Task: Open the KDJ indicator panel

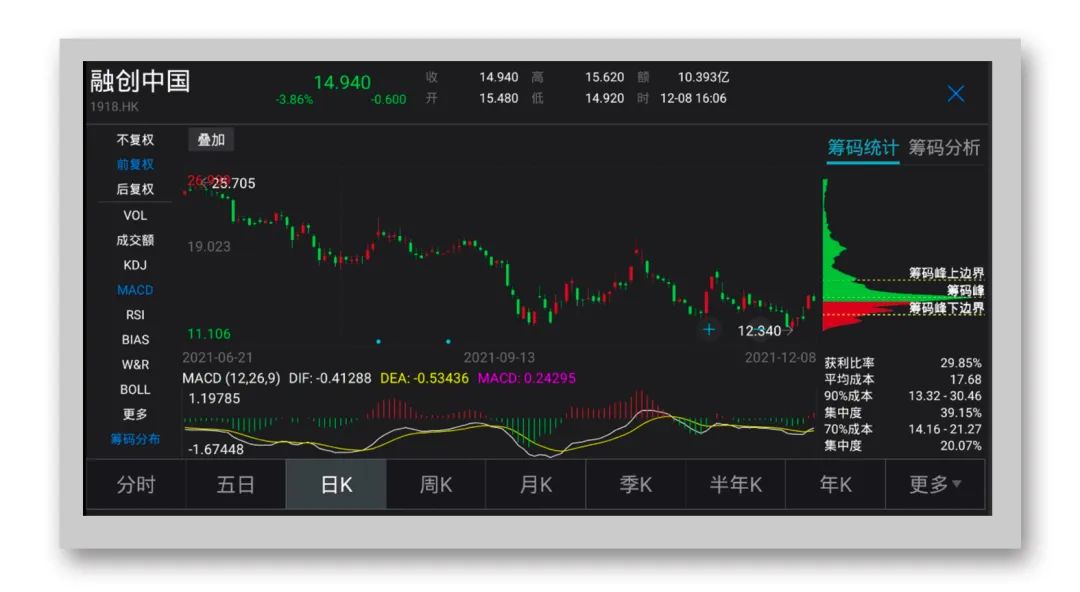Action: [135, 265]
